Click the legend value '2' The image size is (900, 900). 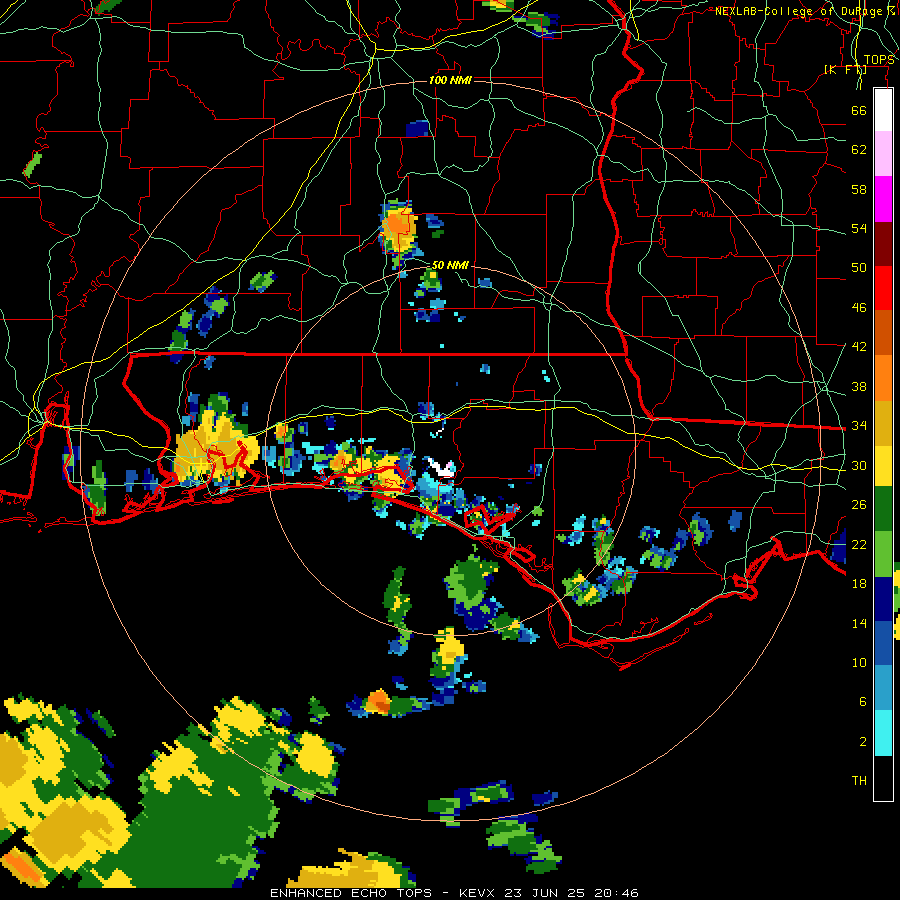point(862,742)
